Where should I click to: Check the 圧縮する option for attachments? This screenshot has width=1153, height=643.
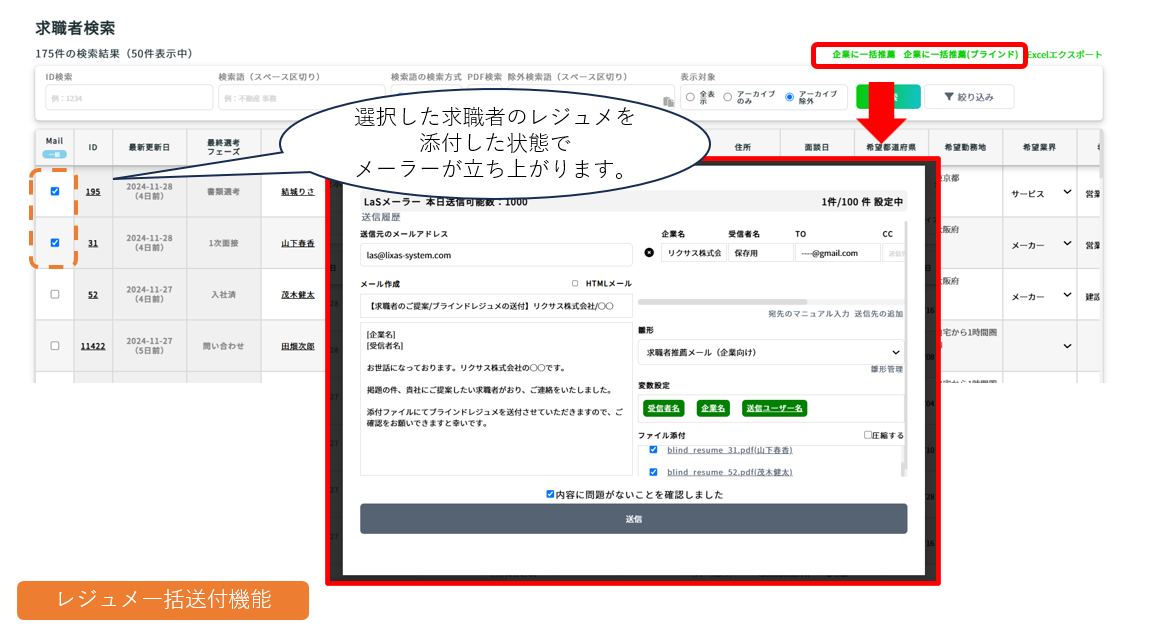click(868, 435)
